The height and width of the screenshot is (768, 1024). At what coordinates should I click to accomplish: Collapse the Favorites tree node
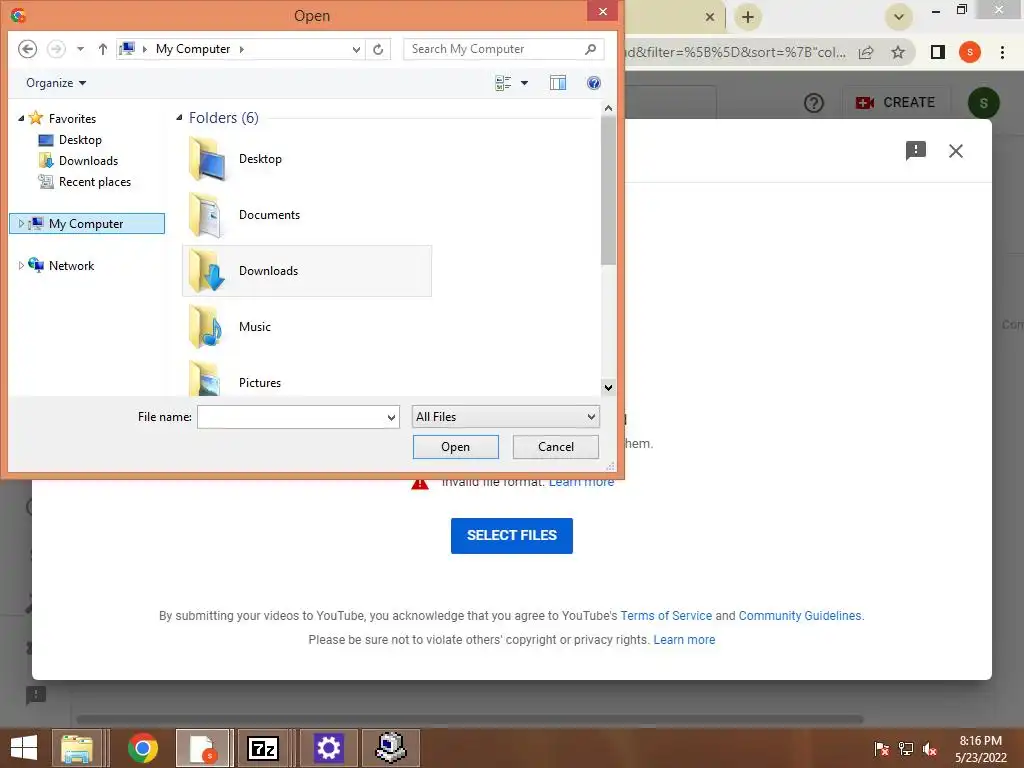coord(21,118)
